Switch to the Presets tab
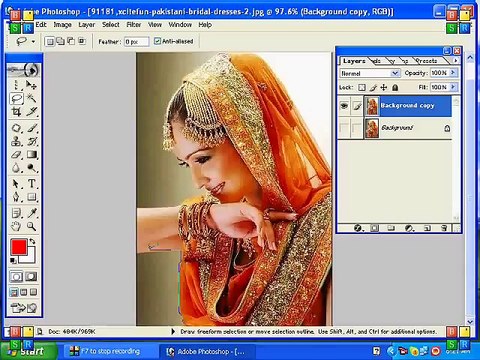480x360 pixels. [x=427, y=61]
